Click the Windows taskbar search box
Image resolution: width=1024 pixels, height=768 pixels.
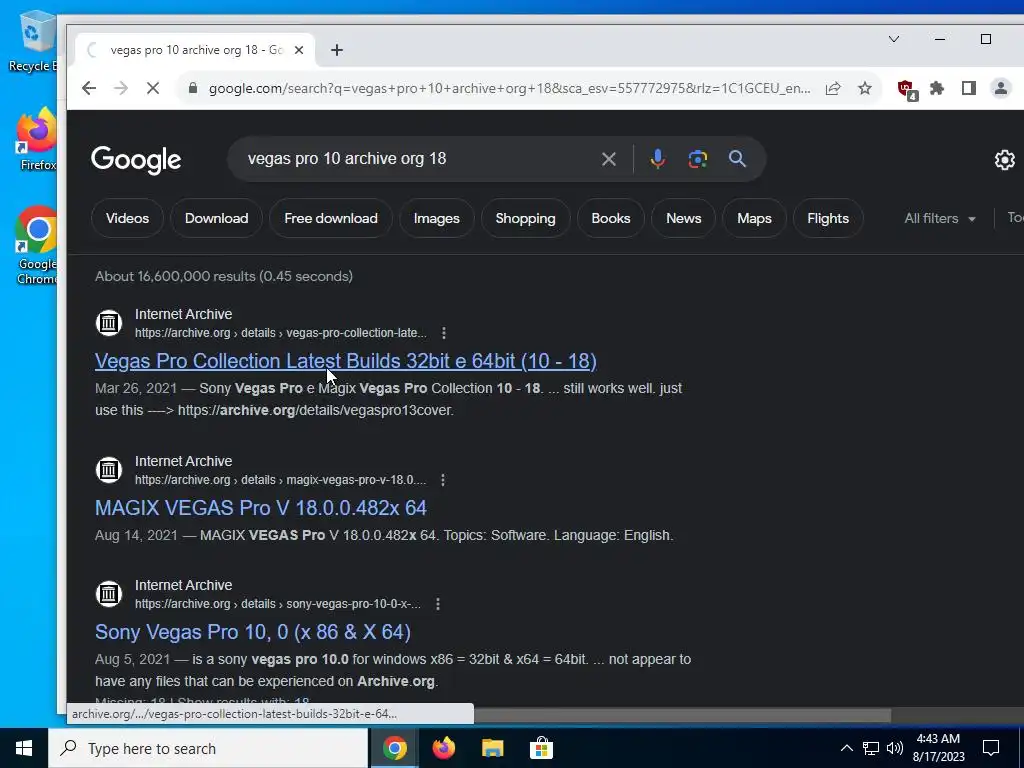click(208, 748)
